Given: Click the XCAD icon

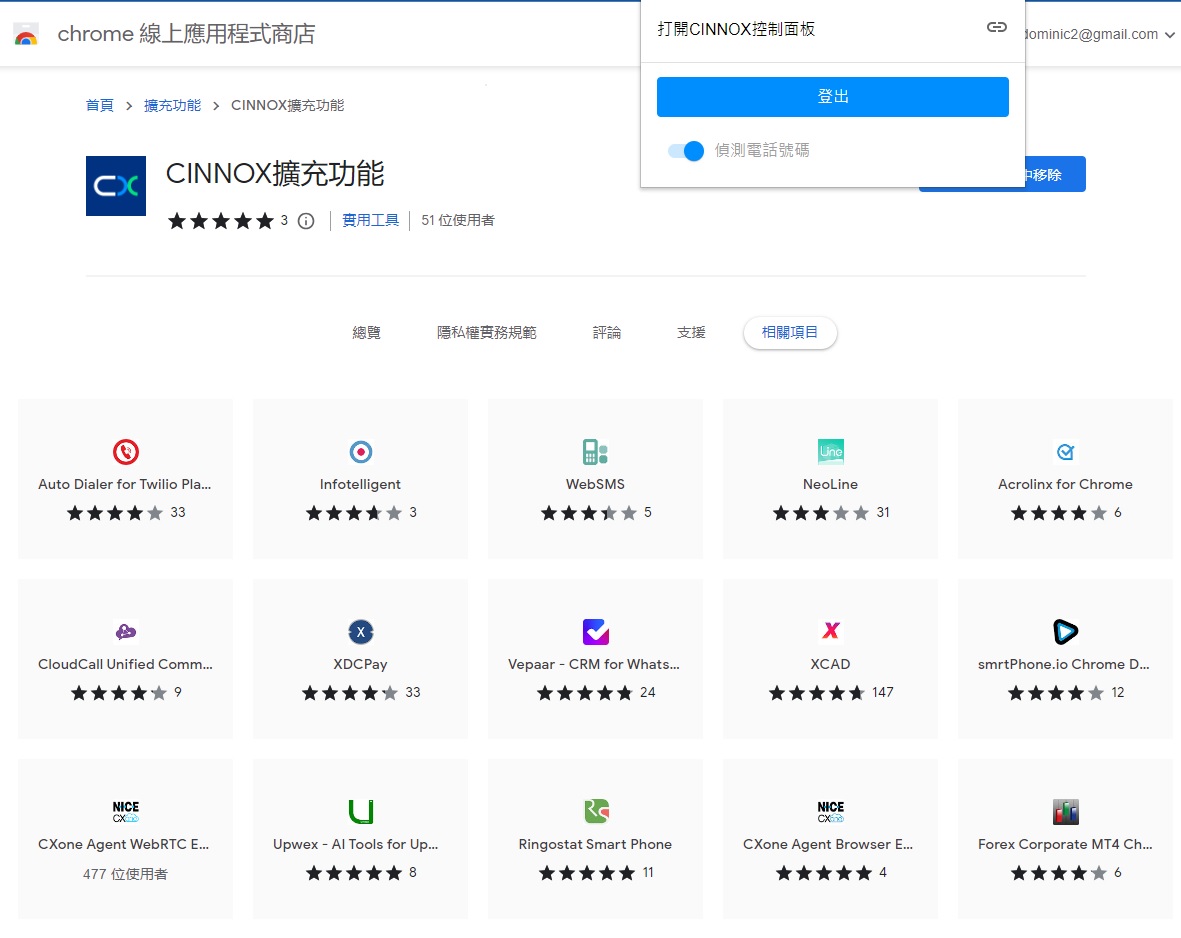Looking at the screenshot, I should pyautogui.click(x=831, y=631).
